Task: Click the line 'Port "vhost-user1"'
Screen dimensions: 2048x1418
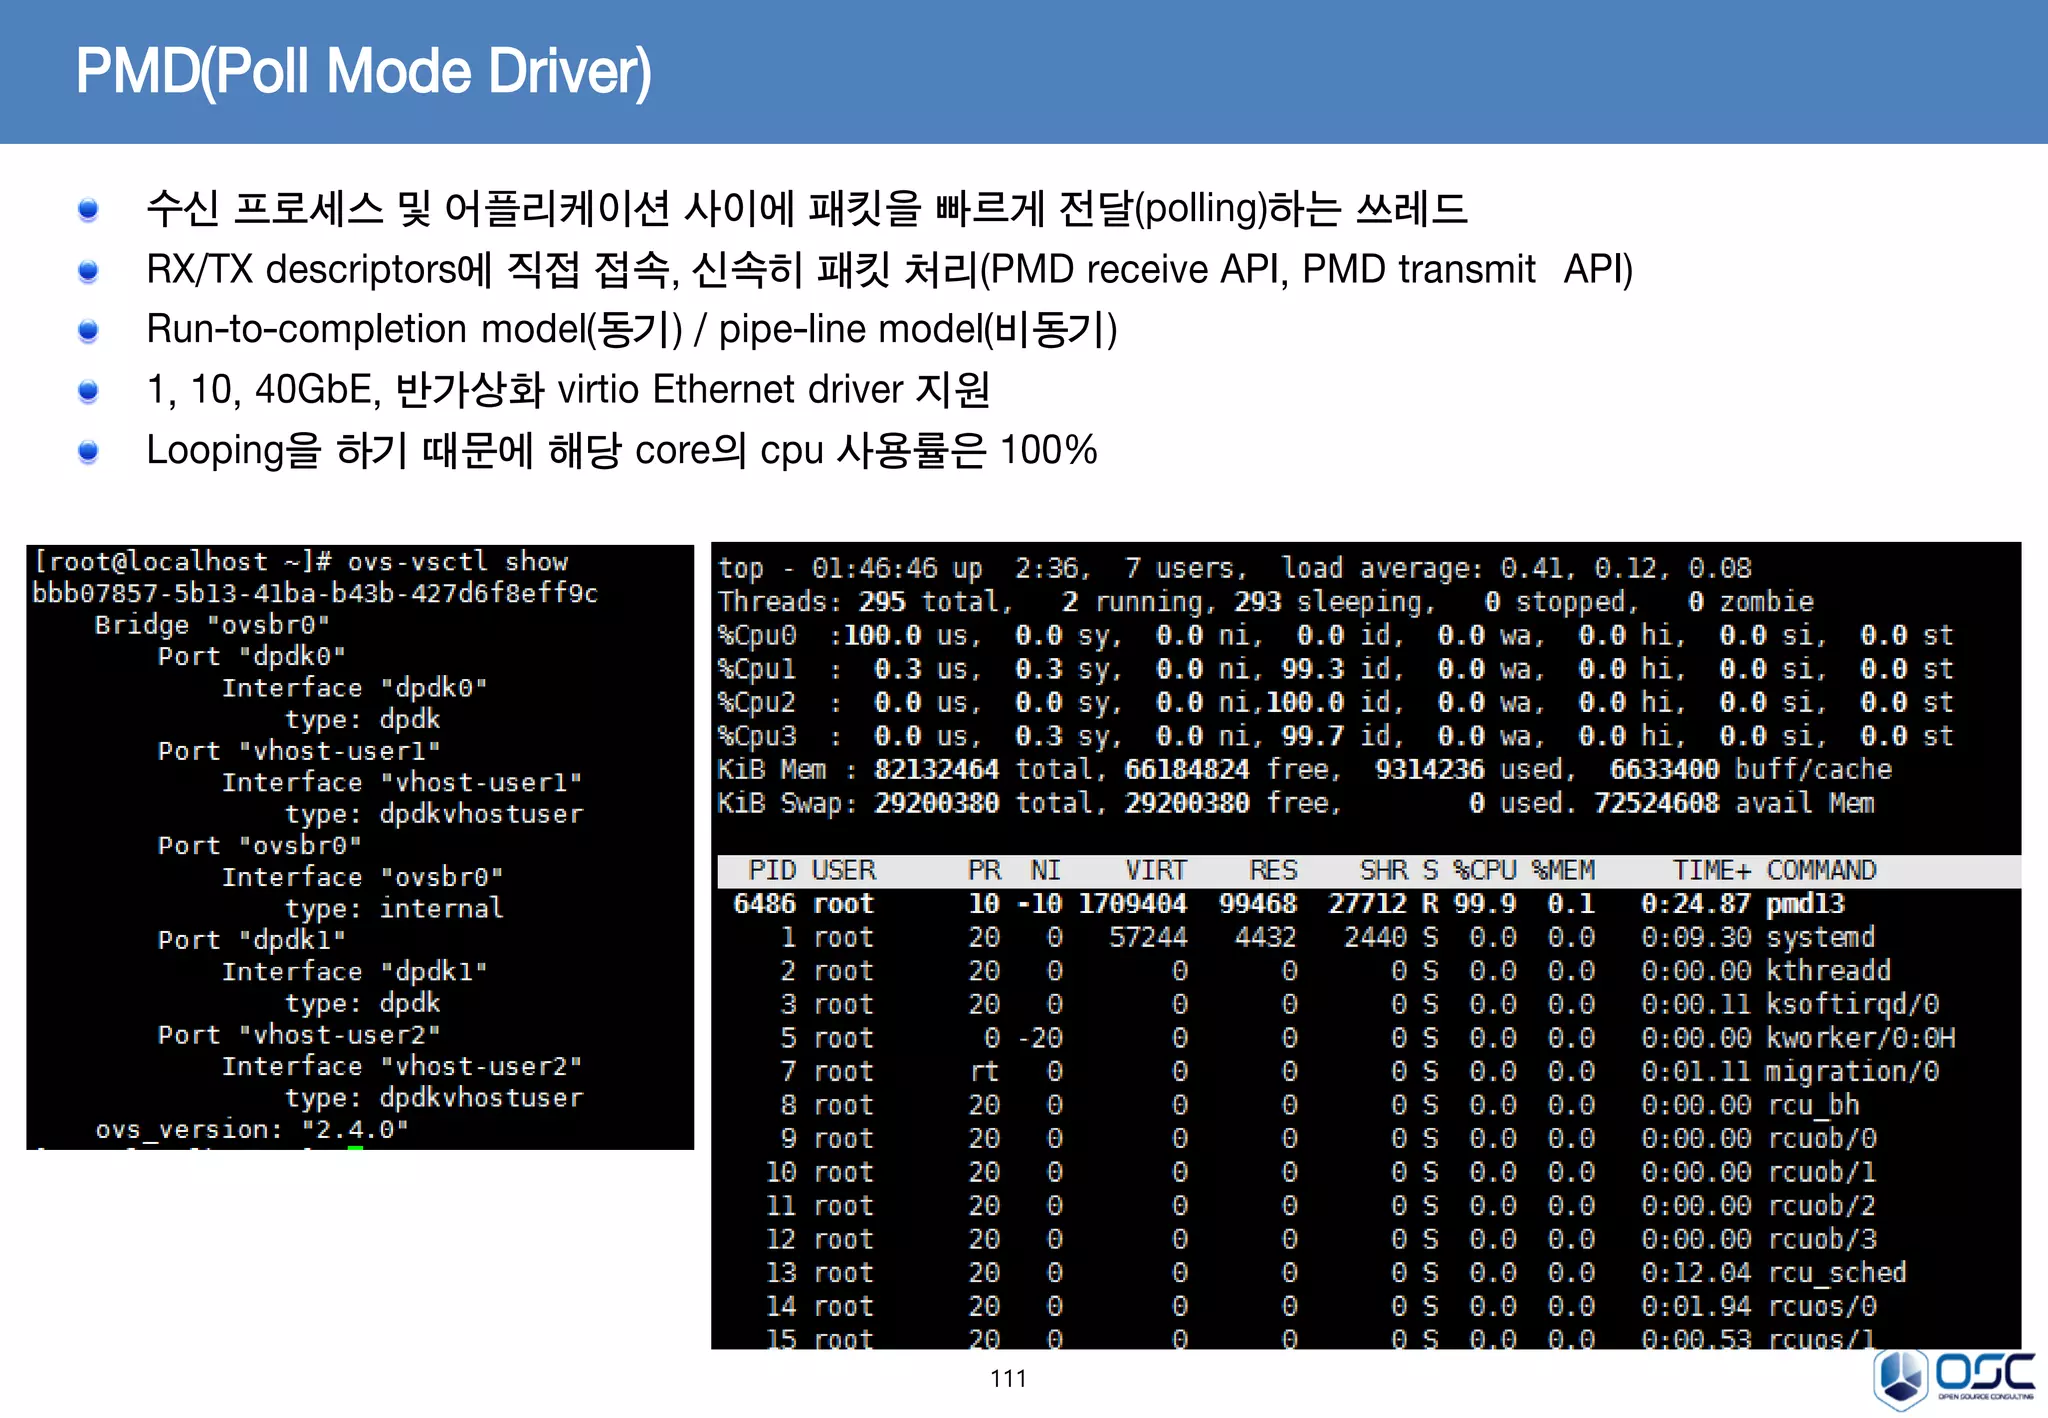Action: tap(299, 751)
